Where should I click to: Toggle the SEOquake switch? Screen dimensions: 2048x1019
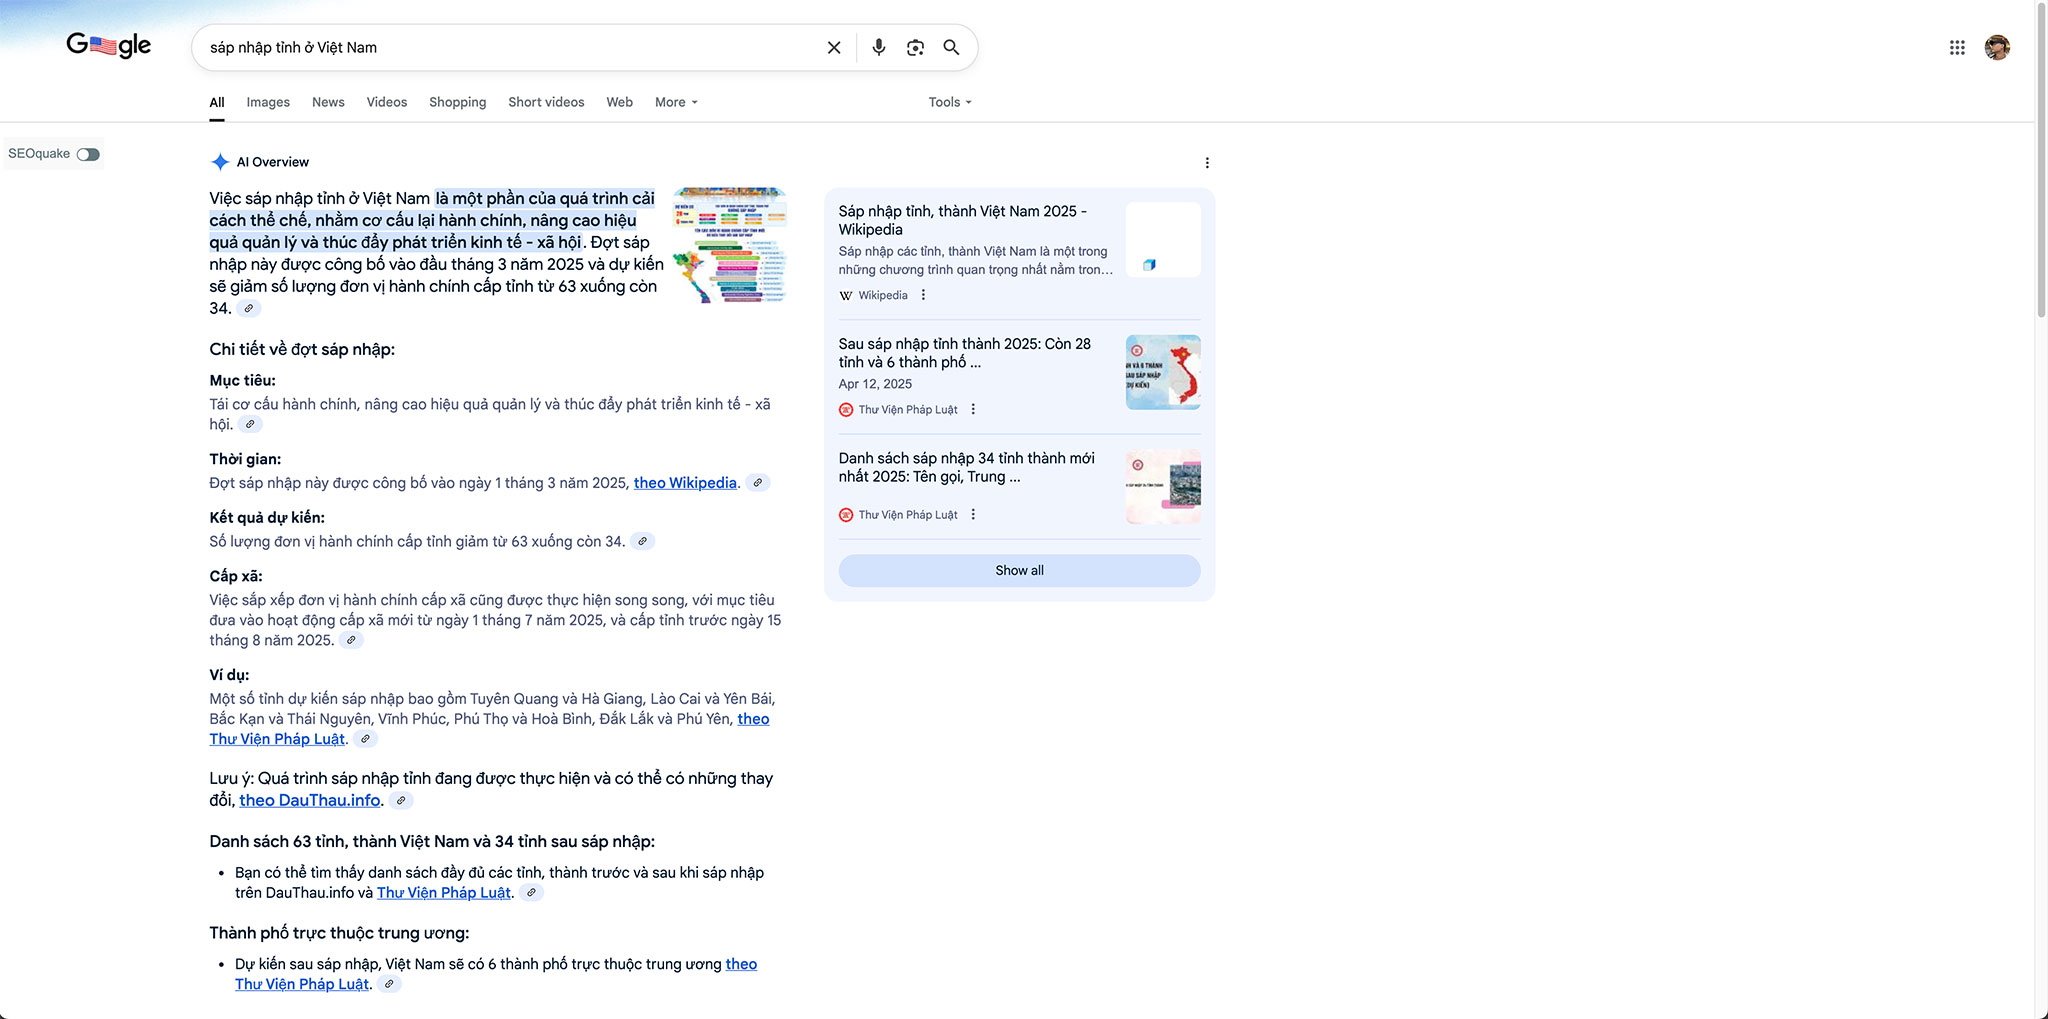click(x=88, y=154)
